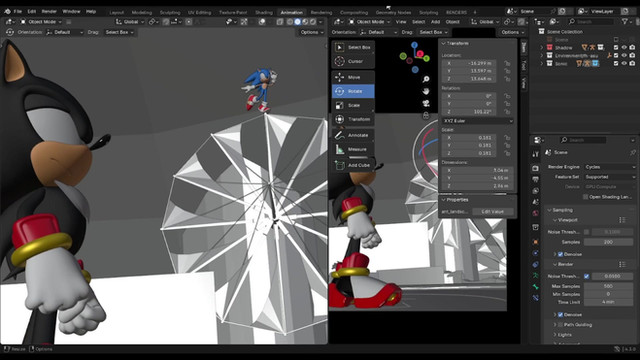Pick the Cursor tool
Screen dimensions: 640x360
pos(353,61)
